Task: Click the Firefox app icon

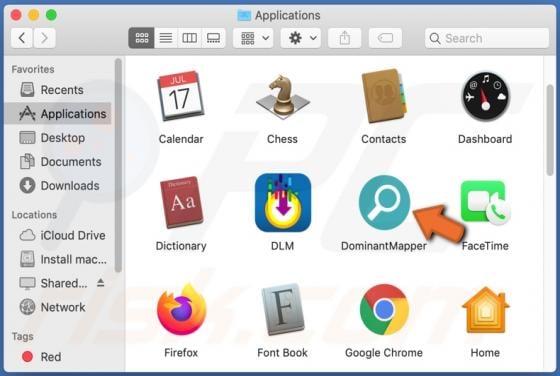Action: tap(181, 309)
